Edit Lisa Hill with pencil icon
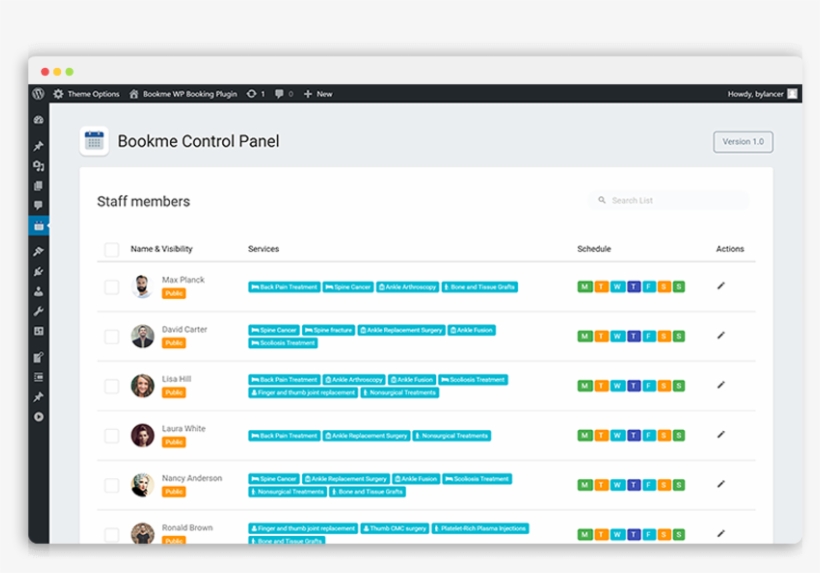The image size is (820, 573). (721, 385)
